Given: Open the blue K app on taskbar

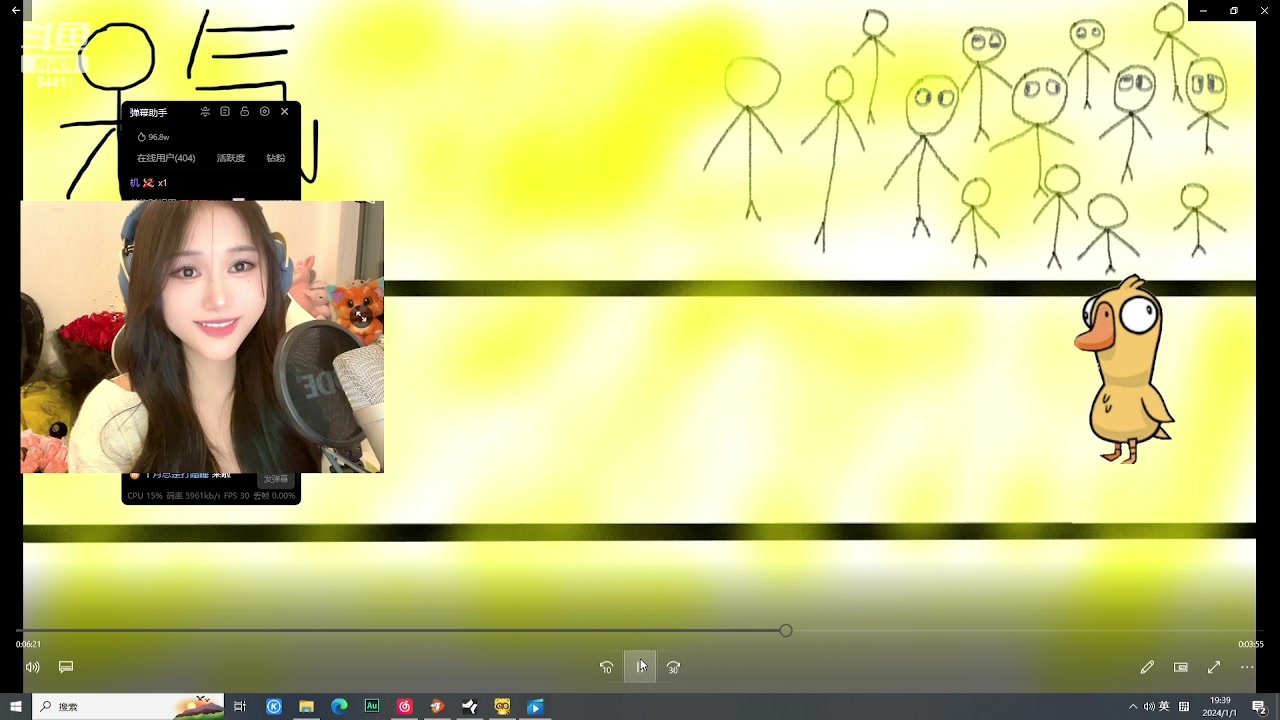Looking at the screenshot, I should [x=274, y=707].
